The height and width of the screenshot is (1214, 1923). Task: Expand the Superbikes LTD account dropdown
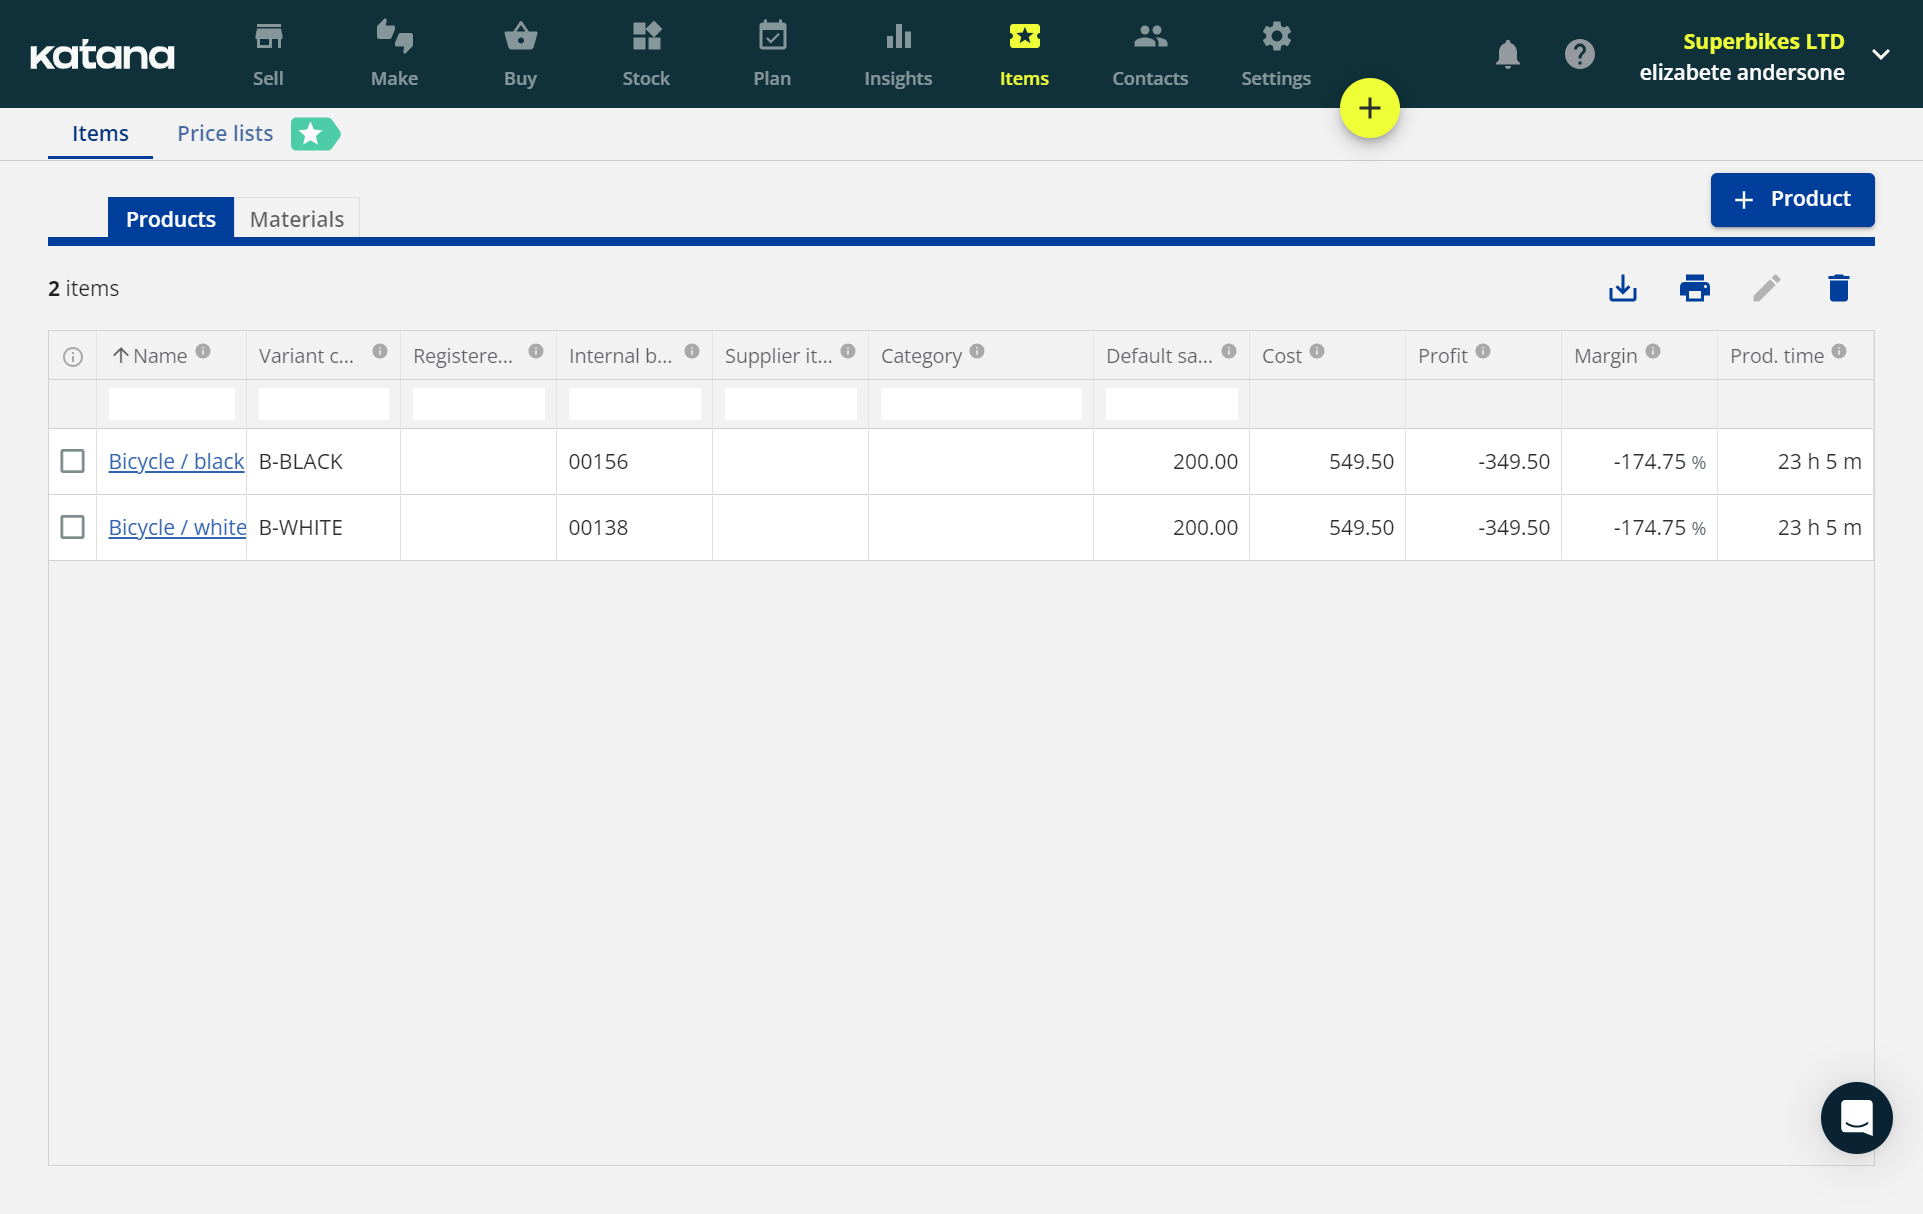tap(1880, 55)
